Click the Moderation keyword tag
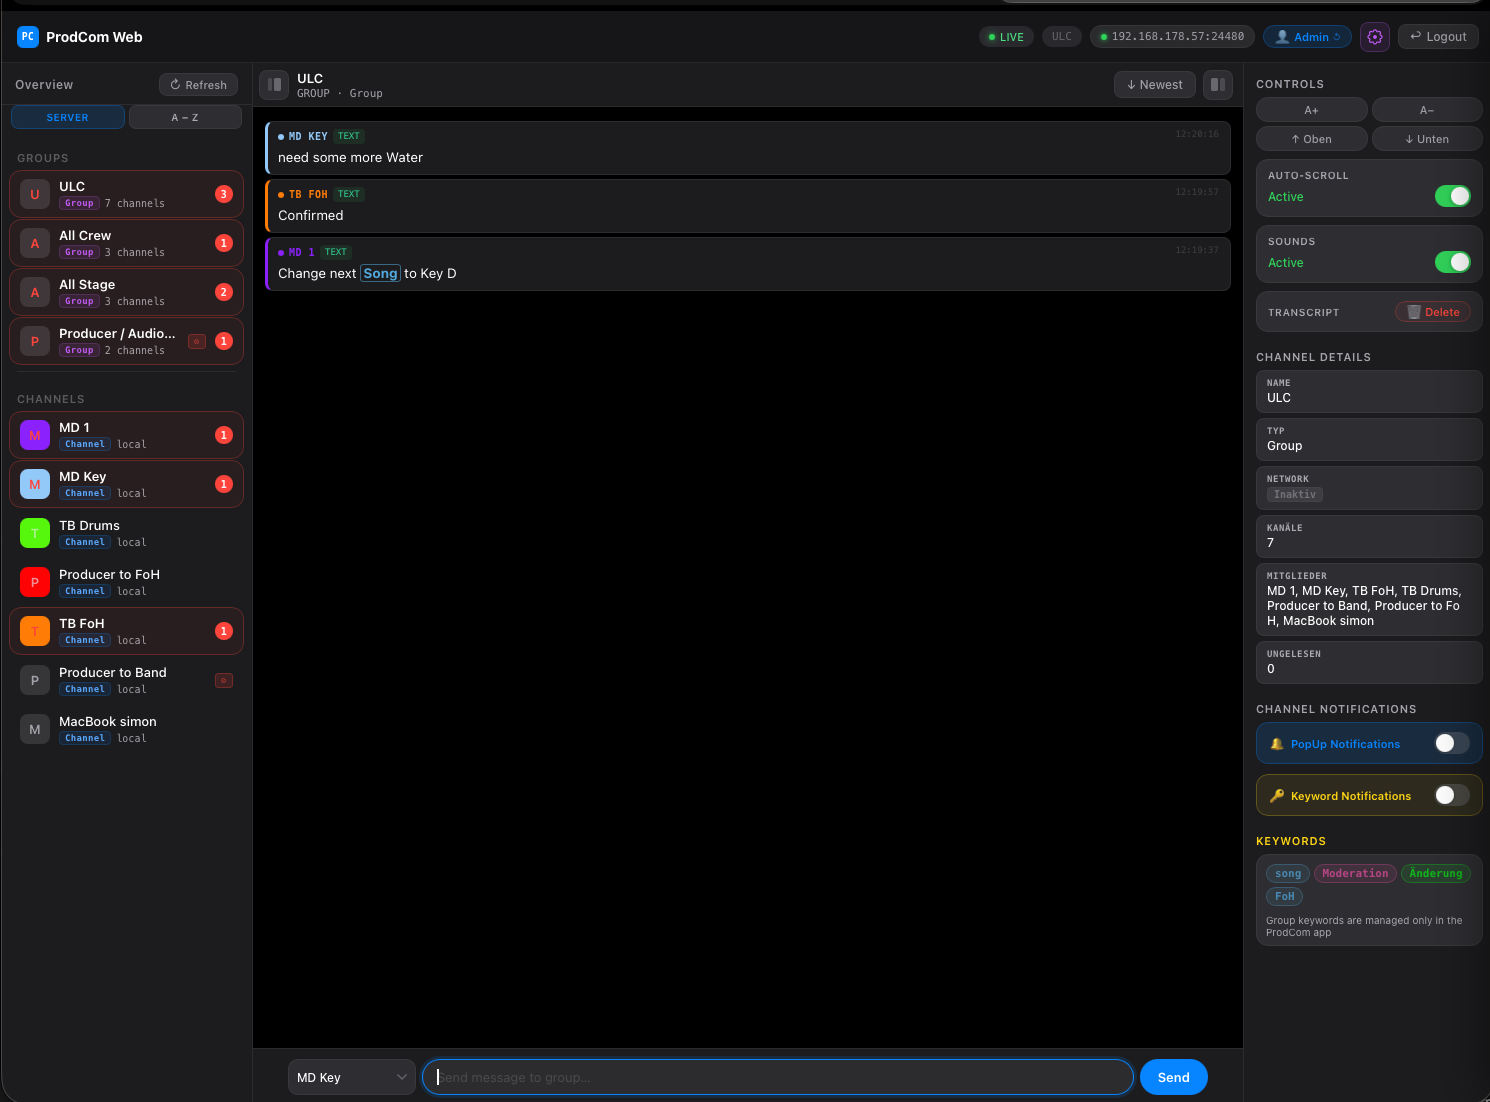 1355,873
